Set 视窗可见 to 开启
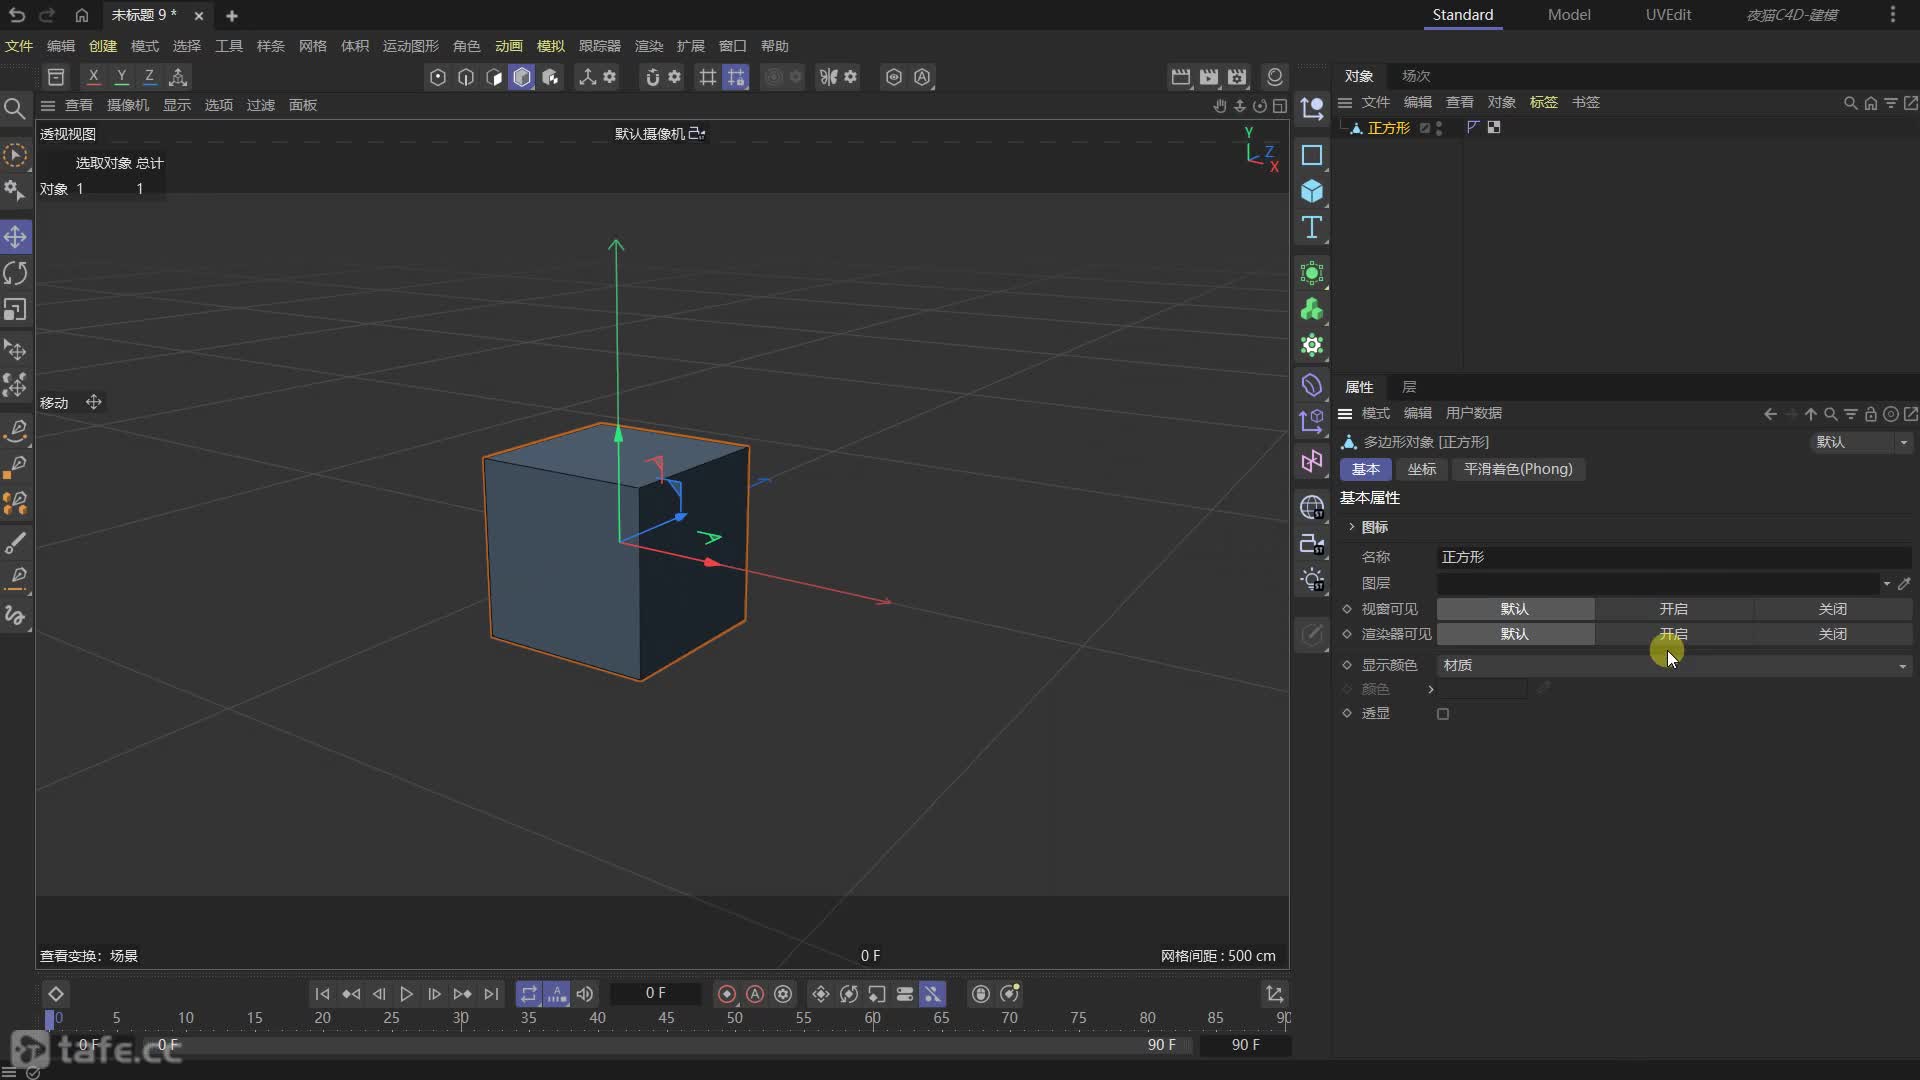The height and width of the screenshot is (1080, 1920). point(1674,609)
